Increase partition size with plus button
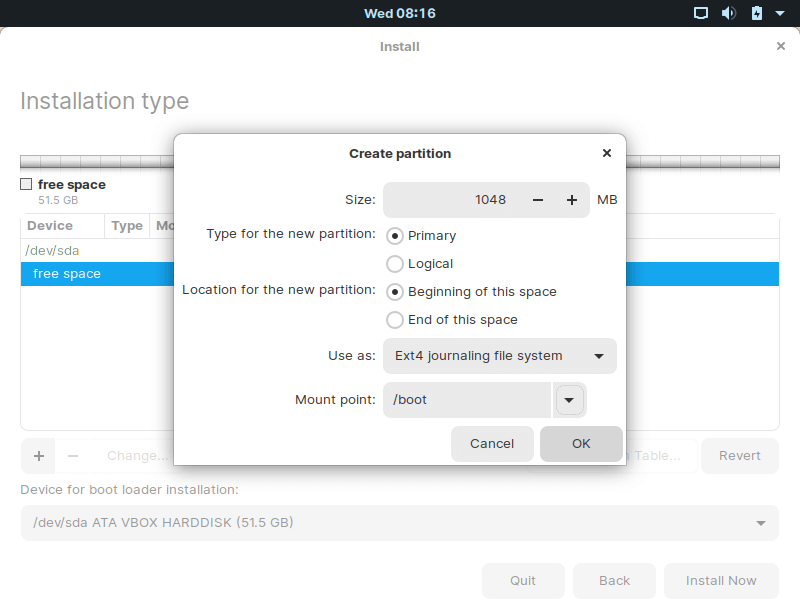 point(572,200)
